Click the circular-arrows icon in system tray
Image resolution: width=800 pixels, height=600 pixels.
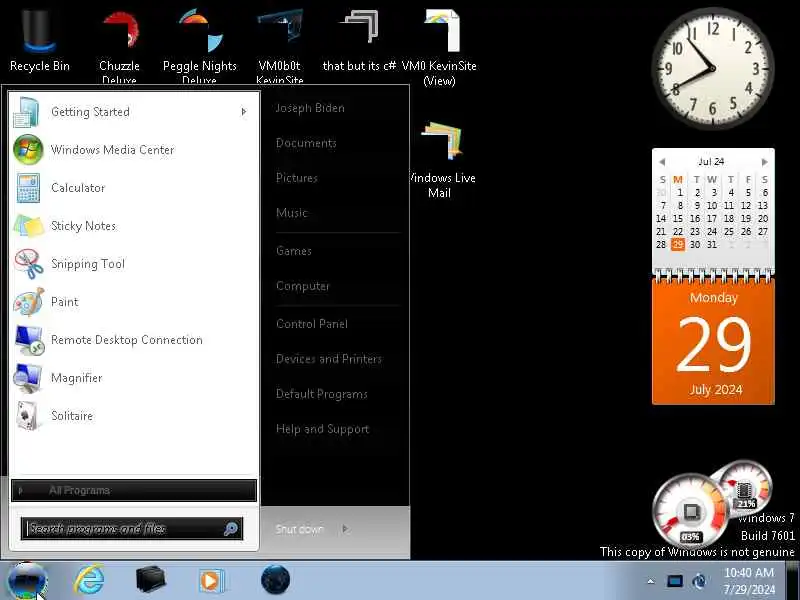[699, 581]
